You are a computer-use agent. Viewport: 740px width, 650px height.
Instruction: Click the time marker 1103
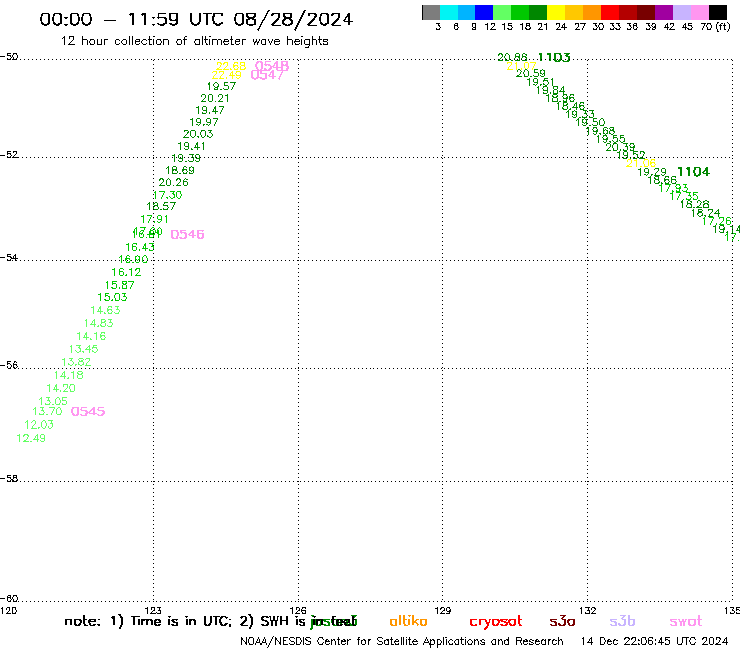(x=554, y=58)
